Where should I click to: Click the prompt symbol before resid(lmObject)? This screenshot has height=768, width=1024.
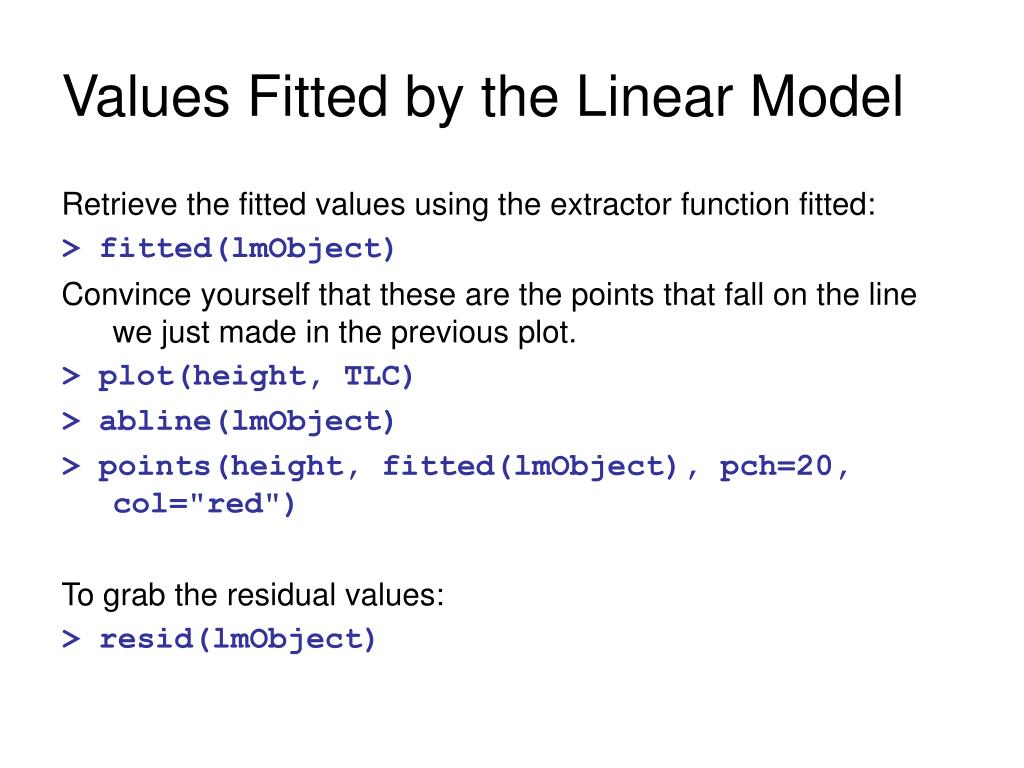(71, 639)
